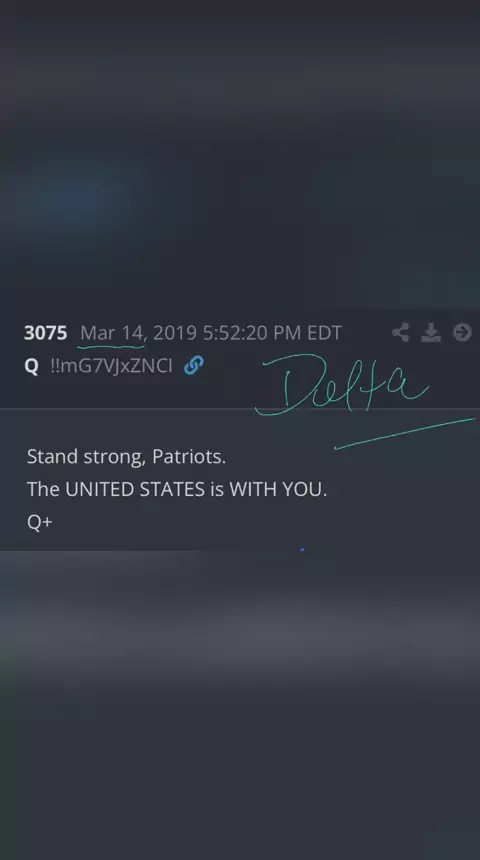Click the blue chain link icon
The width and height of the screenshot is (480, 860).
(x=194, y=365)
